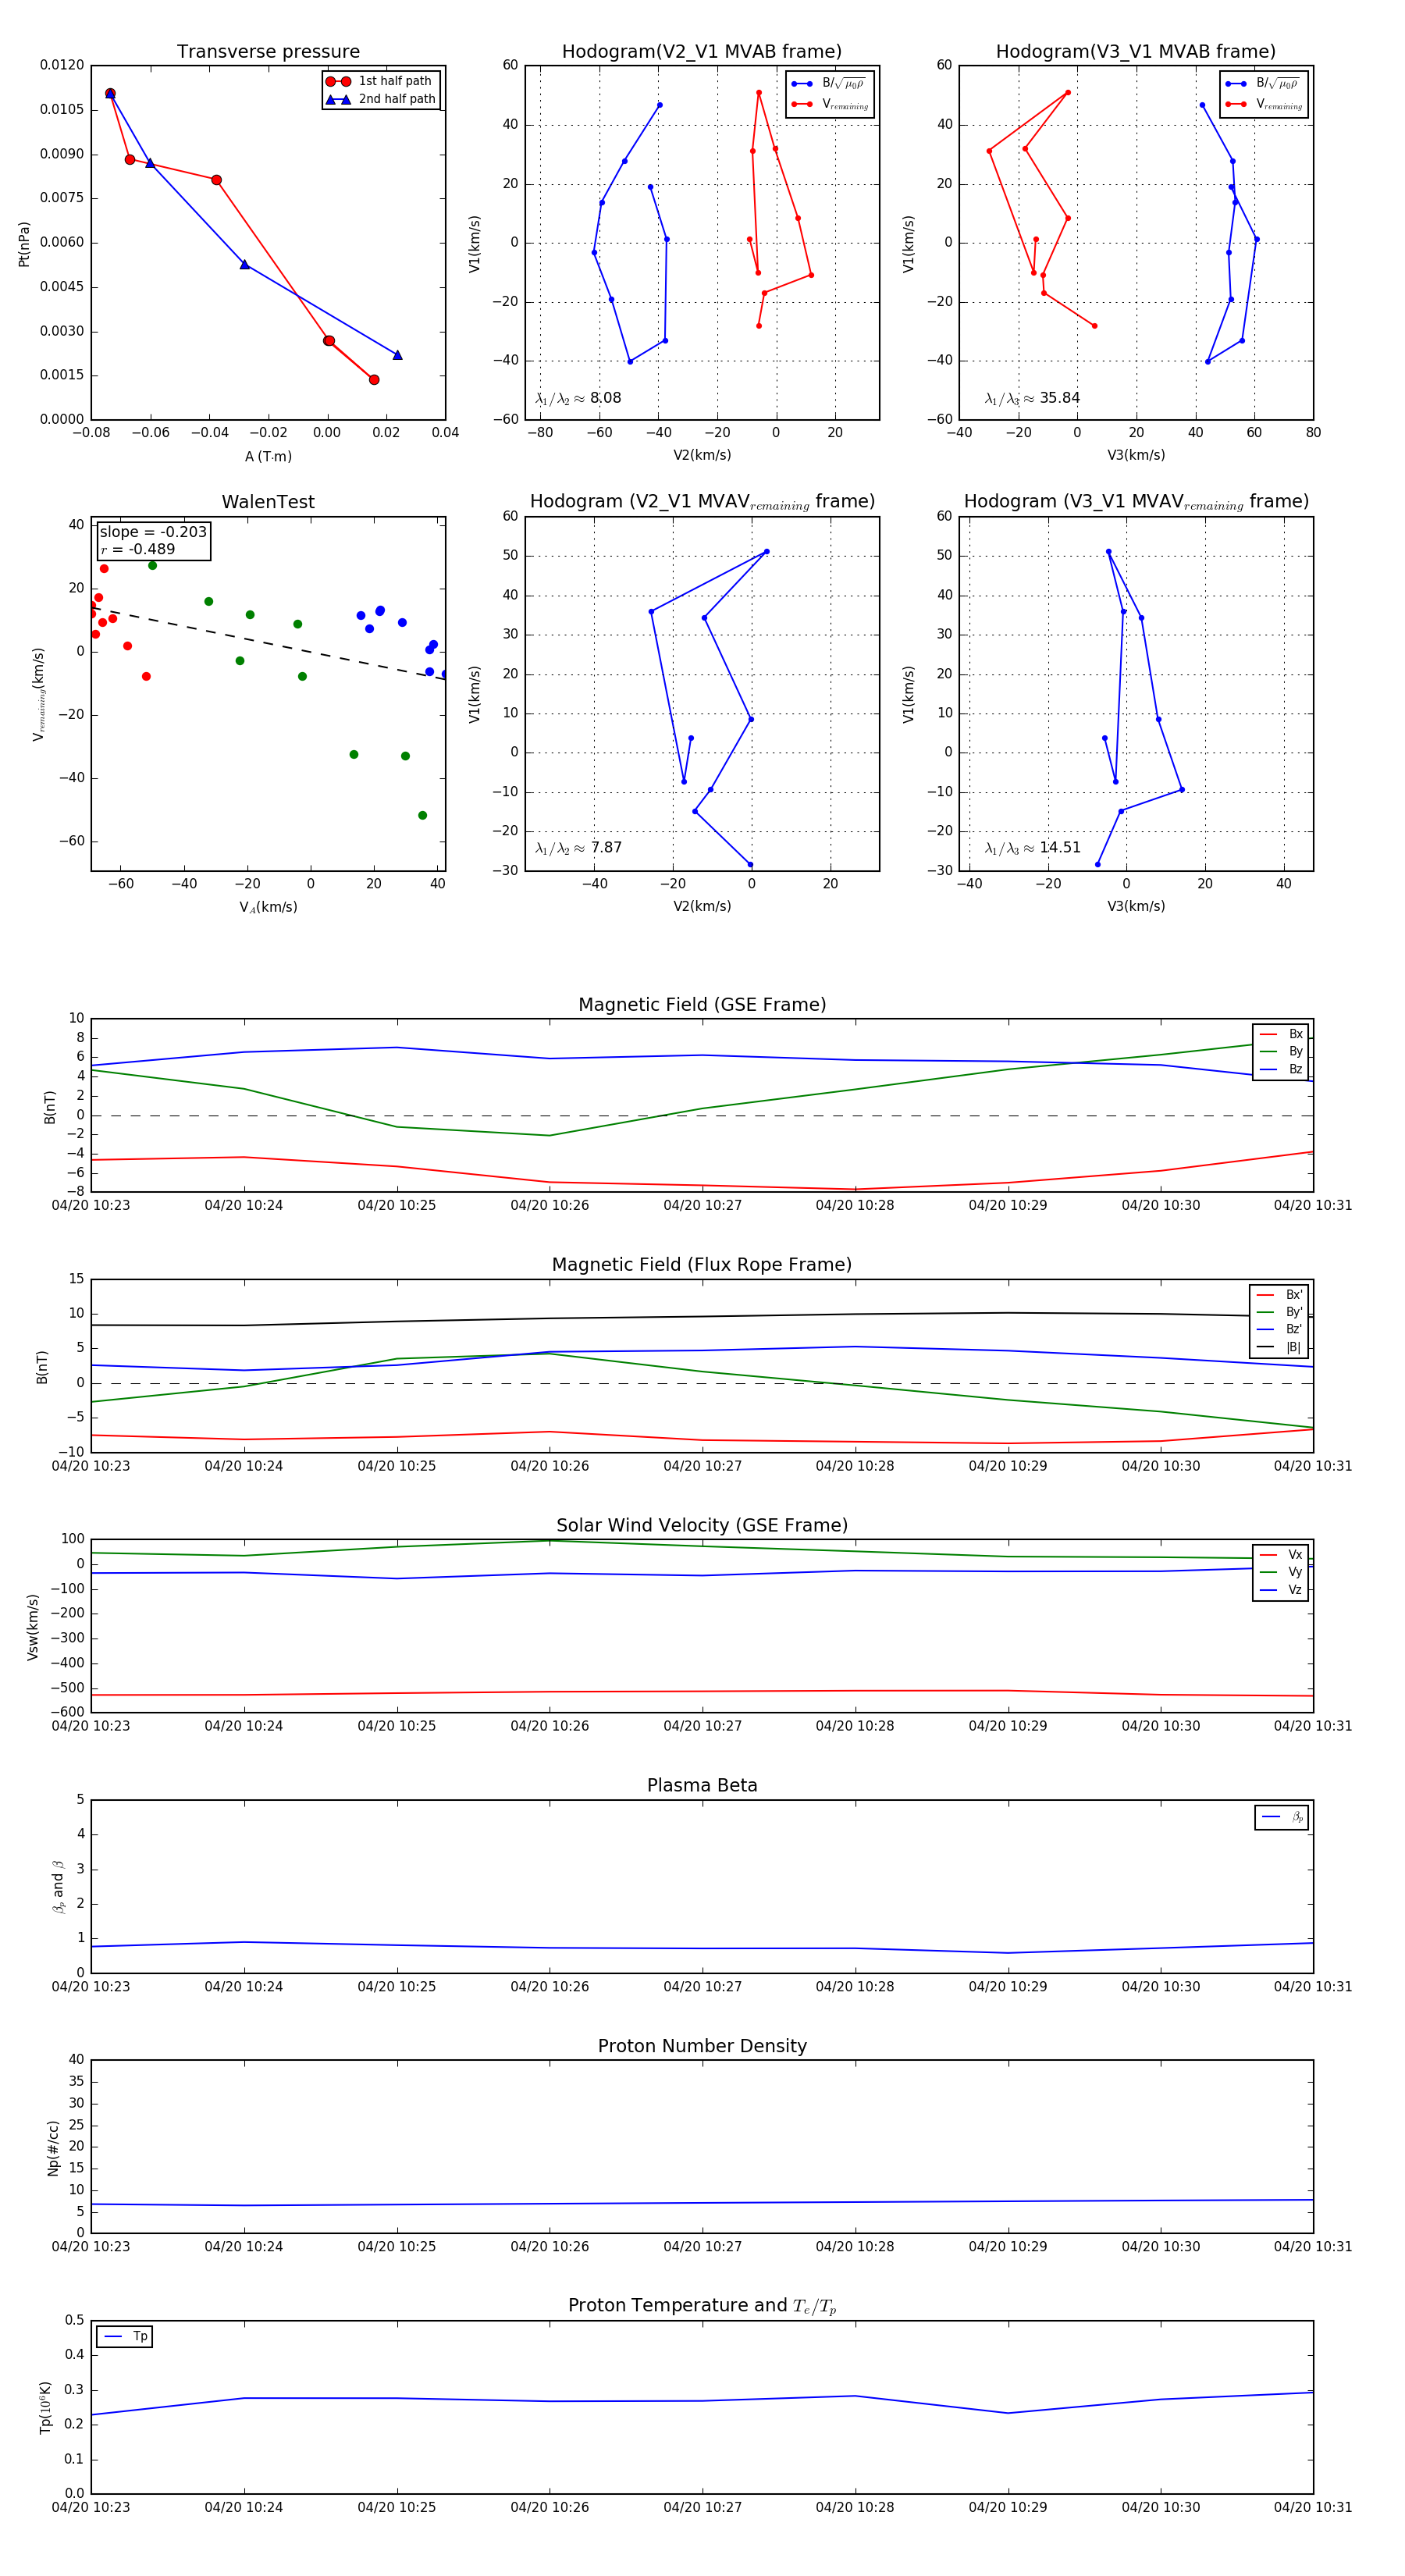Click the V_A(km/s) axis label of WalenTest
The width and height of the screenshot is (1405, 2576).
click(268, 907)
